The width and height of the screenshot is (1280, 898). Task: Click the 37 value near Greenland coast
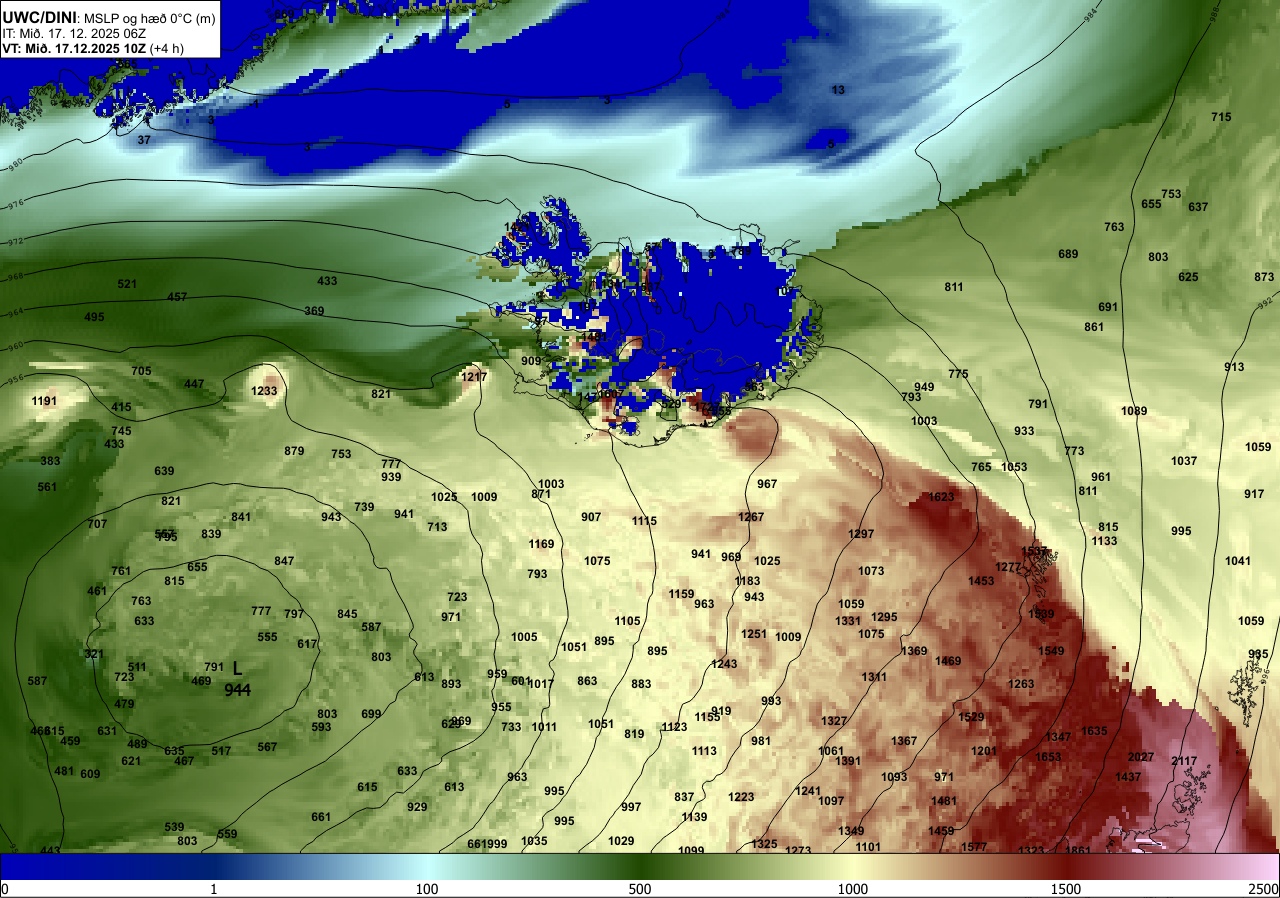tap(144, 140)
